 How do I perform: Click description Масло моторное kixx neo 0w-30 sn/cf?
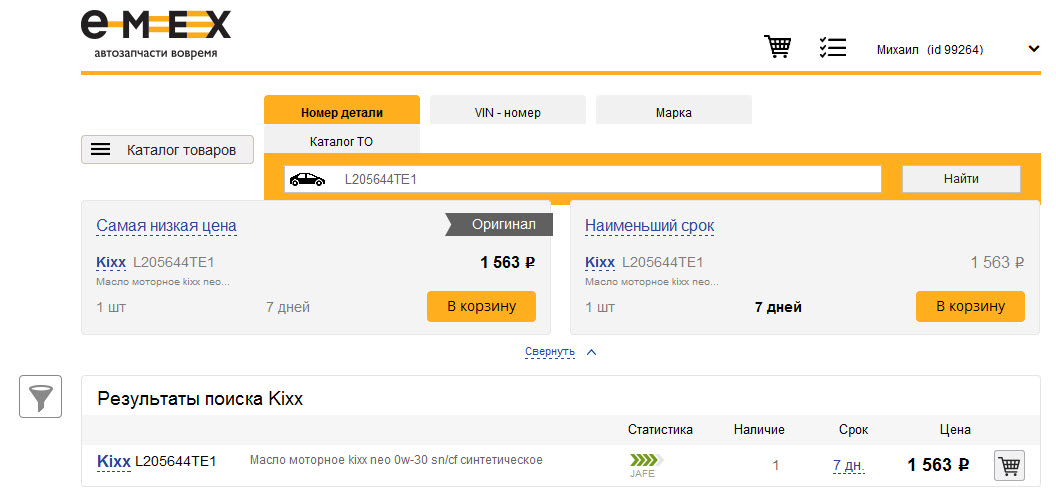[x=396, y=460]
